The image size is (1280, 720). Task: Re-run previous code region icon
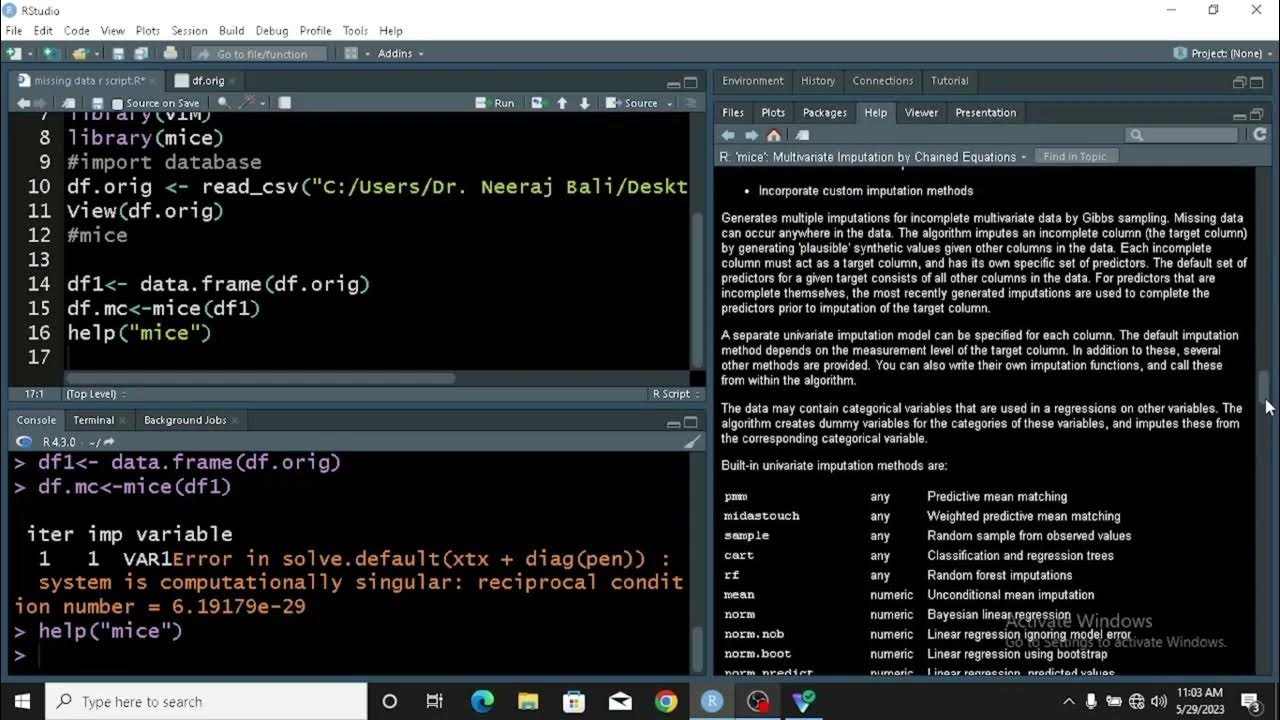(x=539, y=103)
